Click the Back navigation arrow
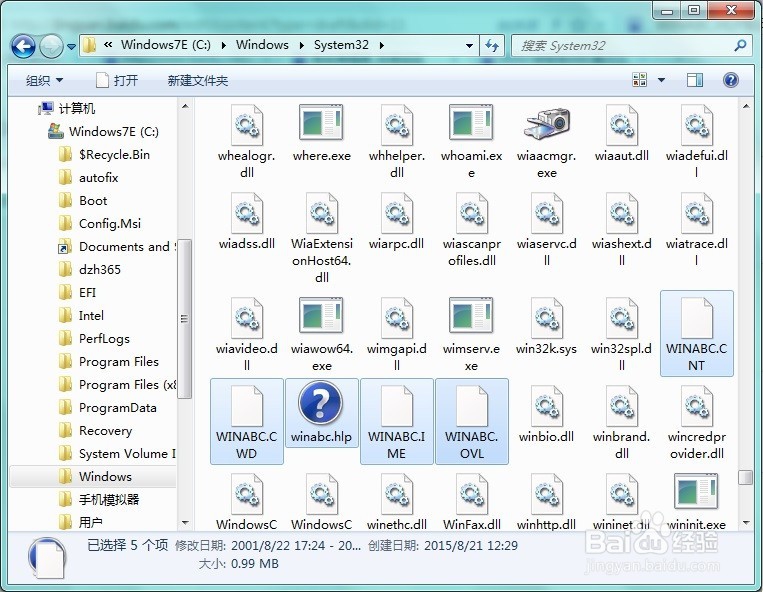This screenshot has height=592, width=763. coord(23,47)
